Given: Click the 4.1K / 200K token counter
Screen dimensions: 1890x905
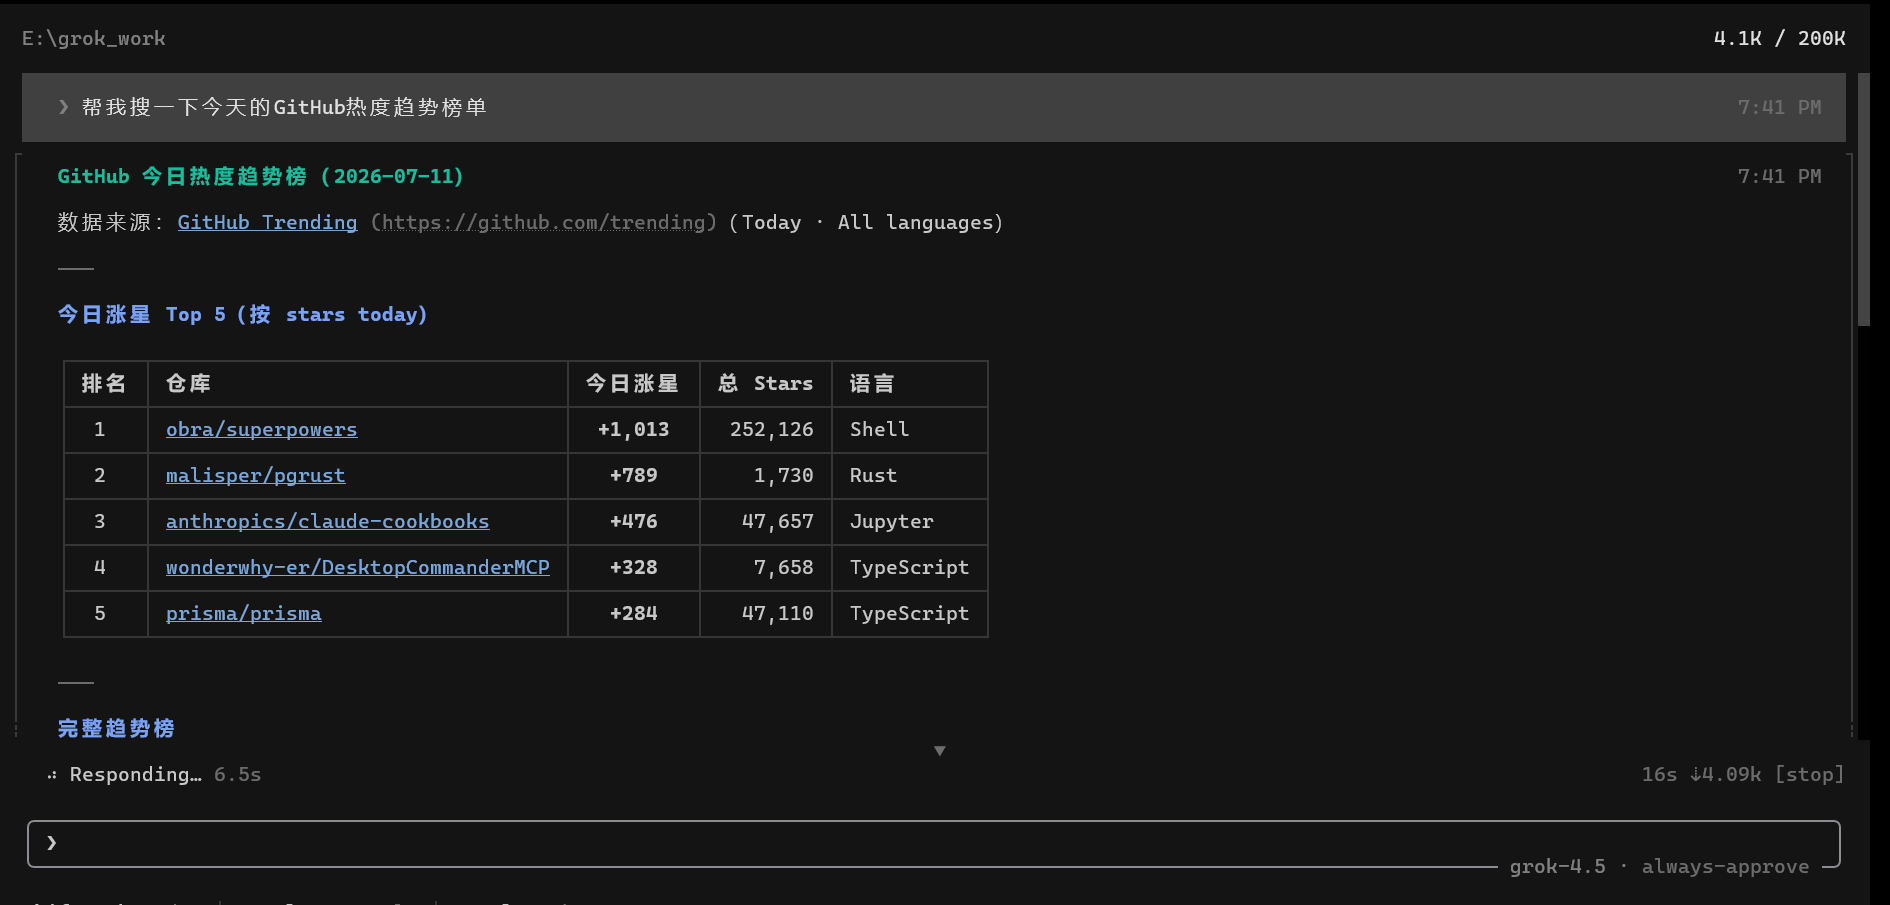Looking at the screenshot, I should (1779, 38).
